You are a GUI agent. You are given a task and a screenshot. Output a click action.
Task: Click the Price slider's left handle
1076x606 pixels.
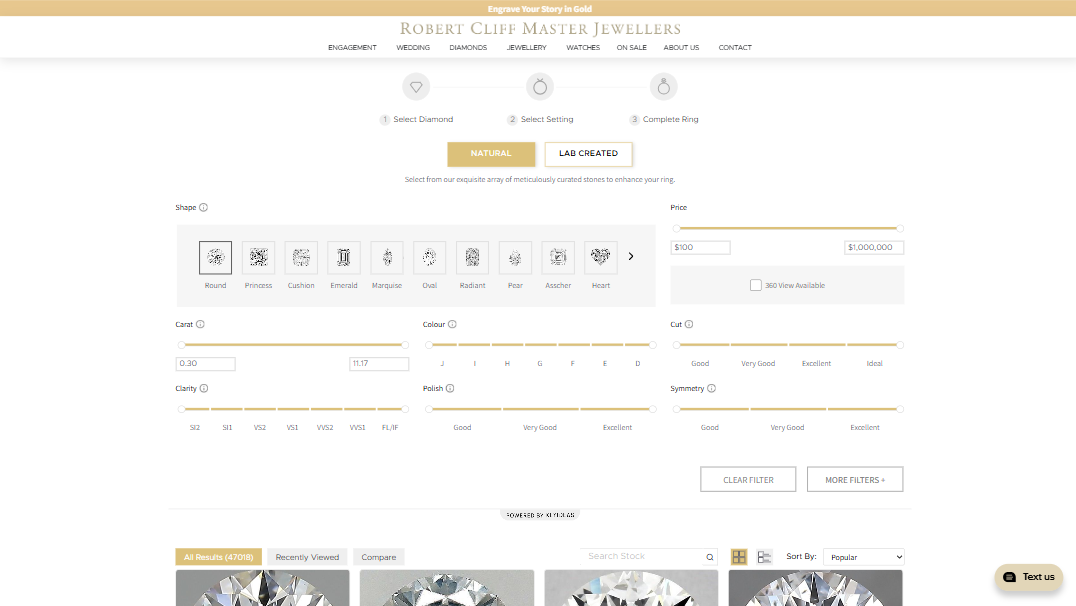(x=676, y=229)
